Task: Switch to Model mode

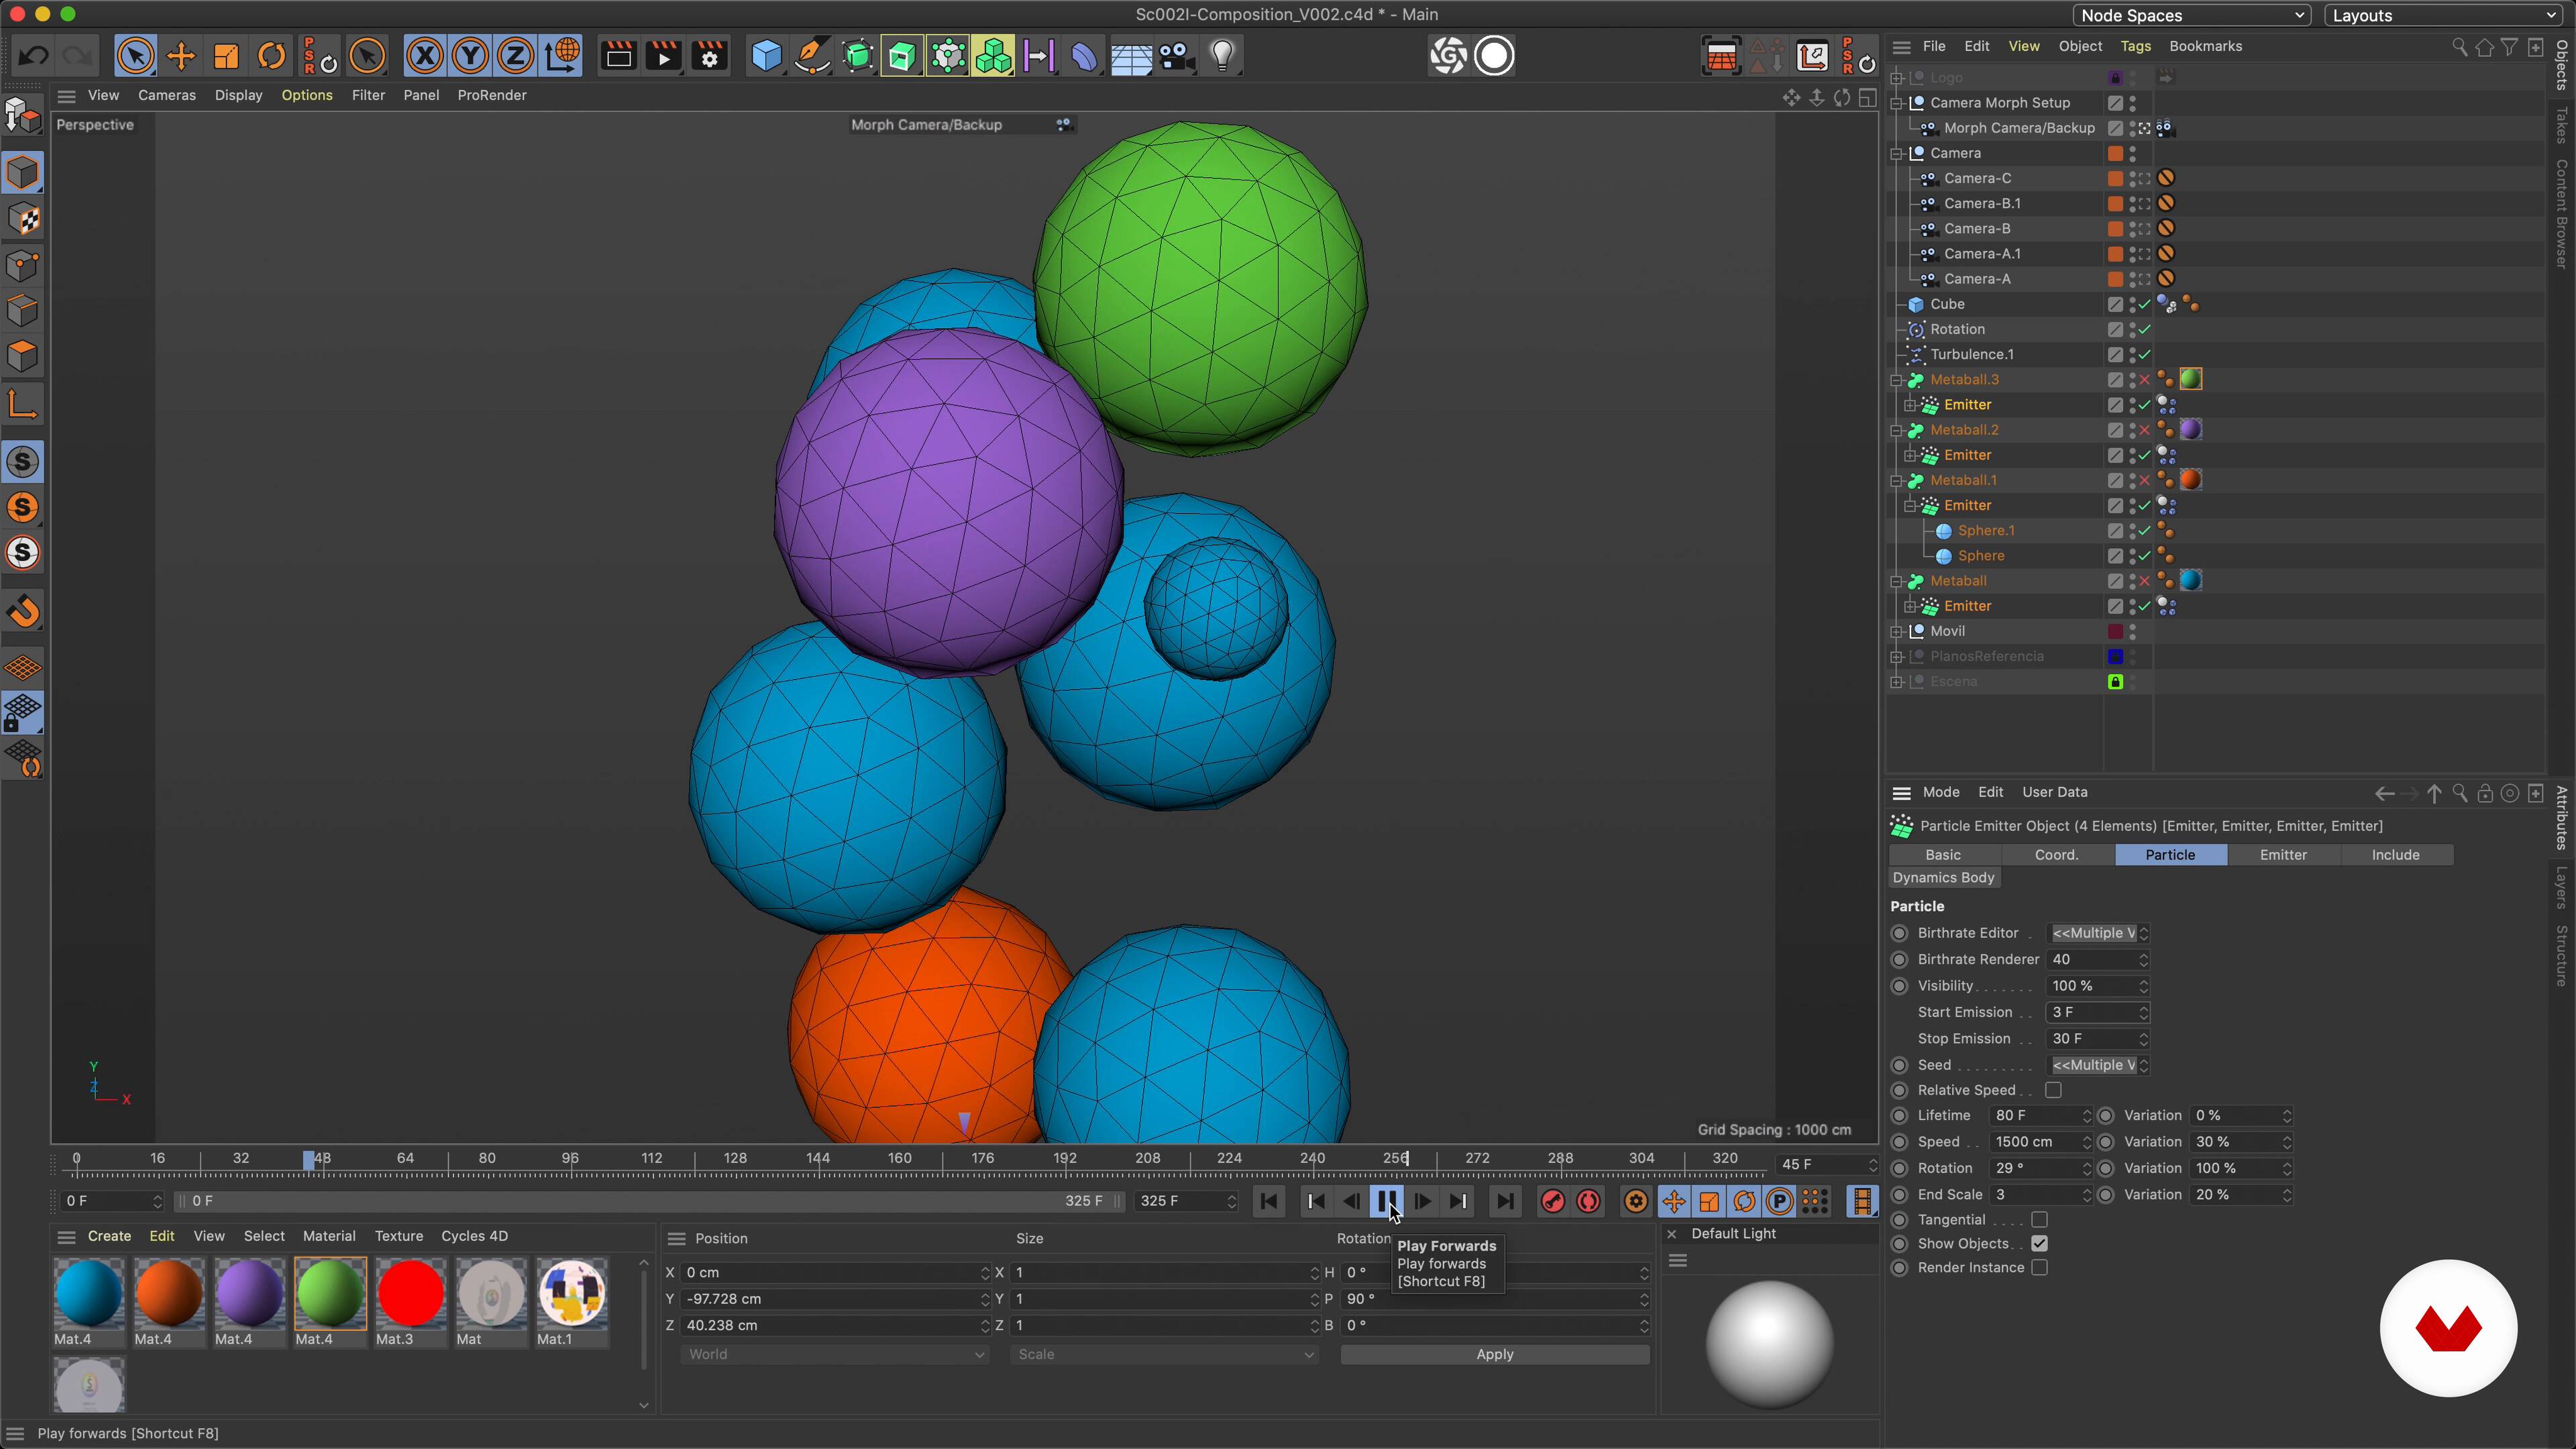Action: click(23, 173)
